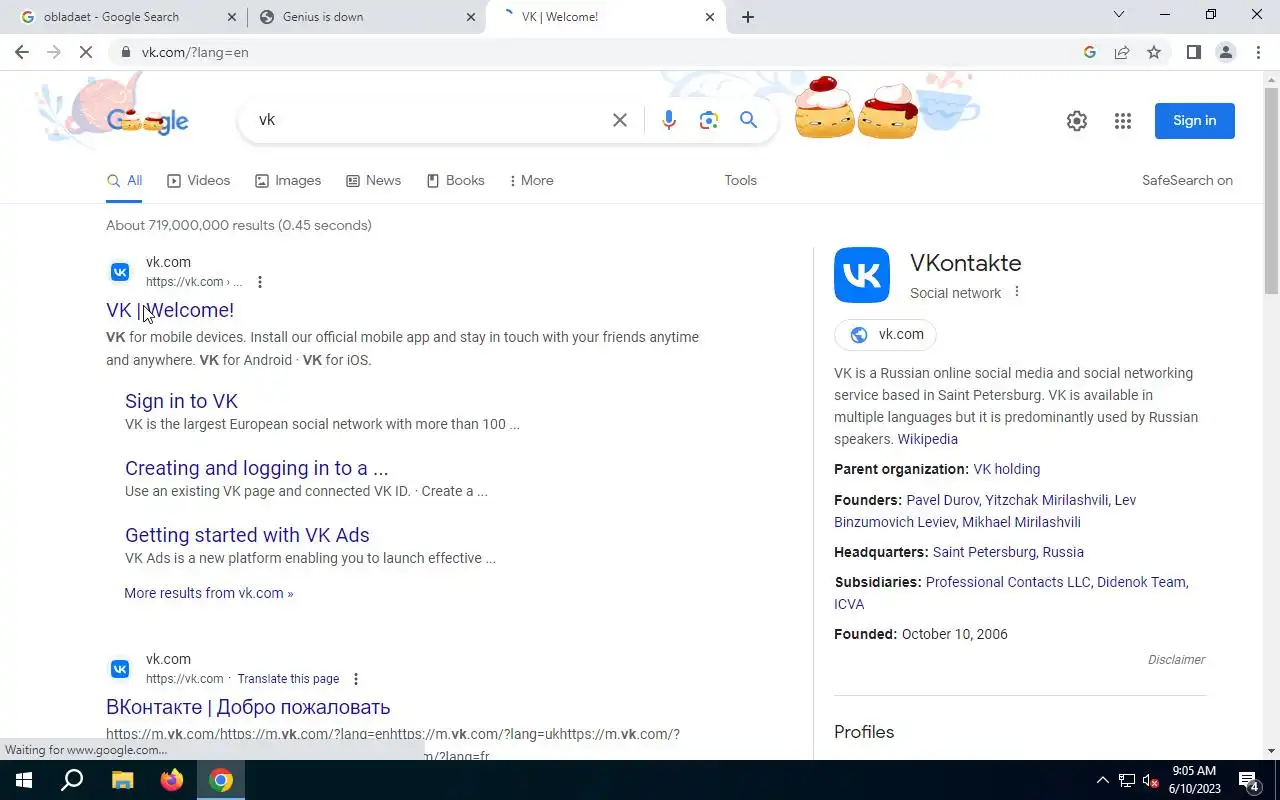Open Saint Petersburg, Russia link
Image resolution: width=1280 pixels, height=800 pixels.
tap(1008, 552)
